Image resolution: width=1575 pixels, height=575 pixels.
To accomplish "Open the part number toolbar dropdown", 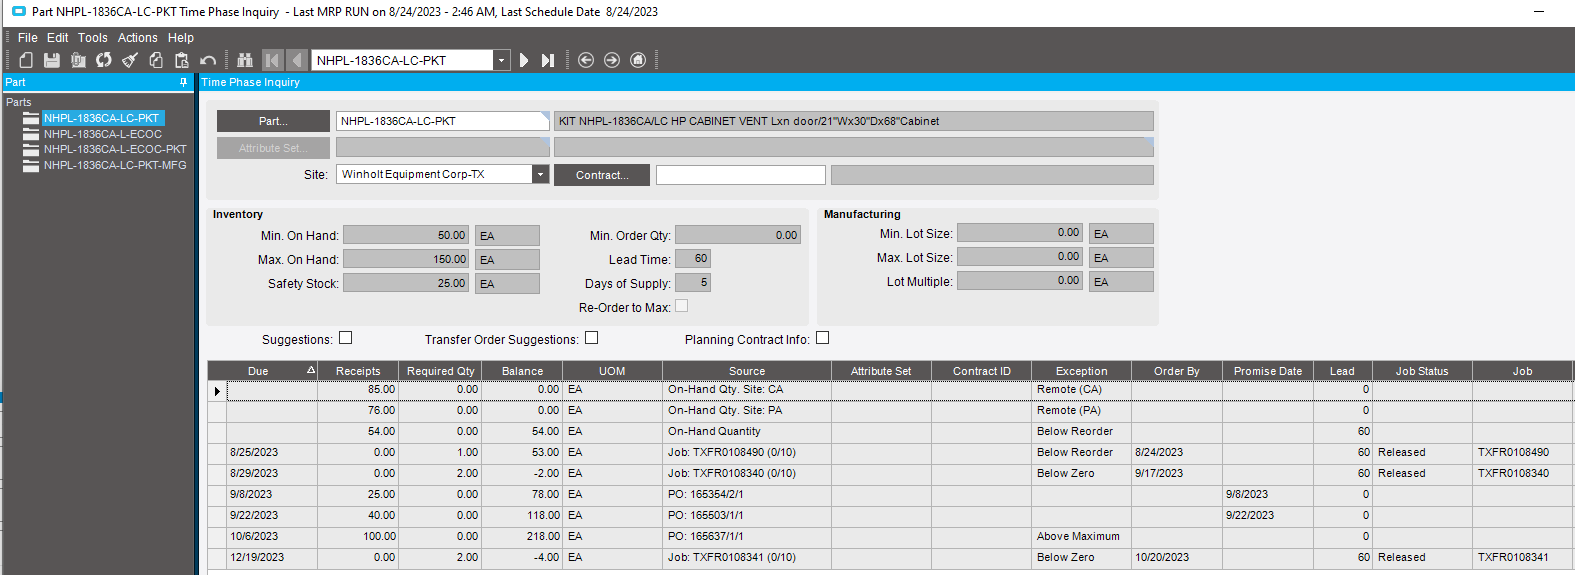I will [501, 60].
